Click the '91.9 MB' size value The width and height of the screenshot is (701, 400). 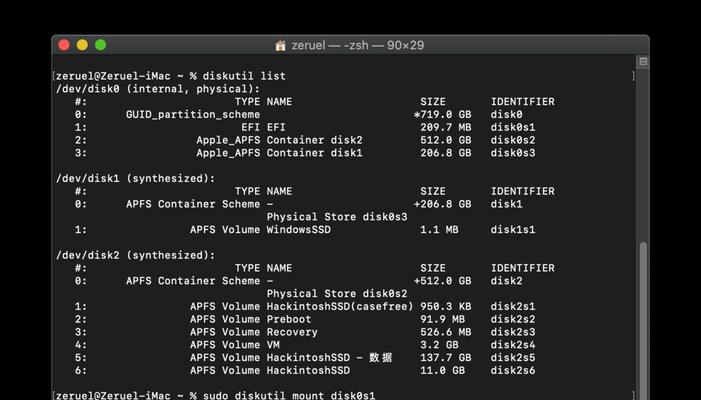pos(443,320)
